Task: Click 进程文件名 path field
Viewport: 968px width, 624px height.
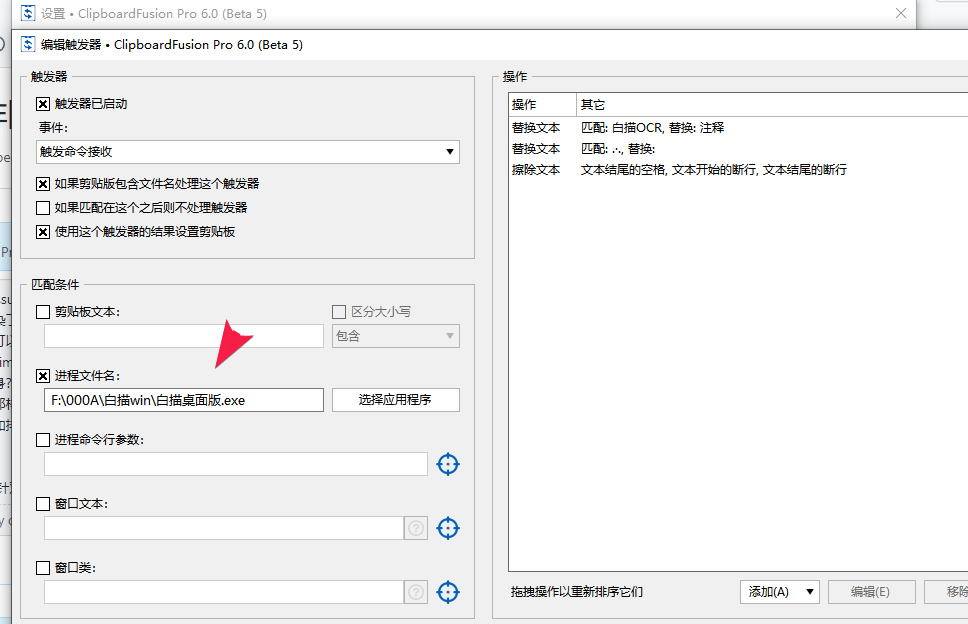Action: pyautogui.click(x=184, y=400)
